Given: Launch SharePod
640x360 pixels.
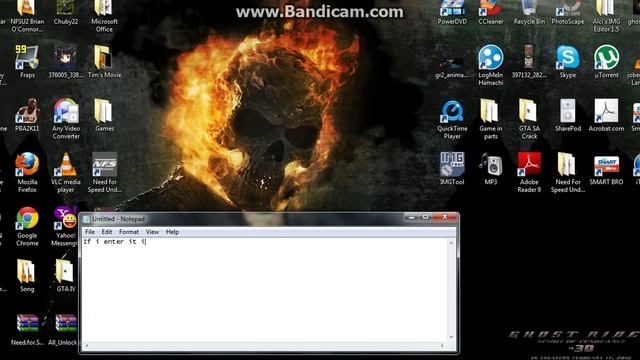Looking at the screenshot, I should coord(568,115).
